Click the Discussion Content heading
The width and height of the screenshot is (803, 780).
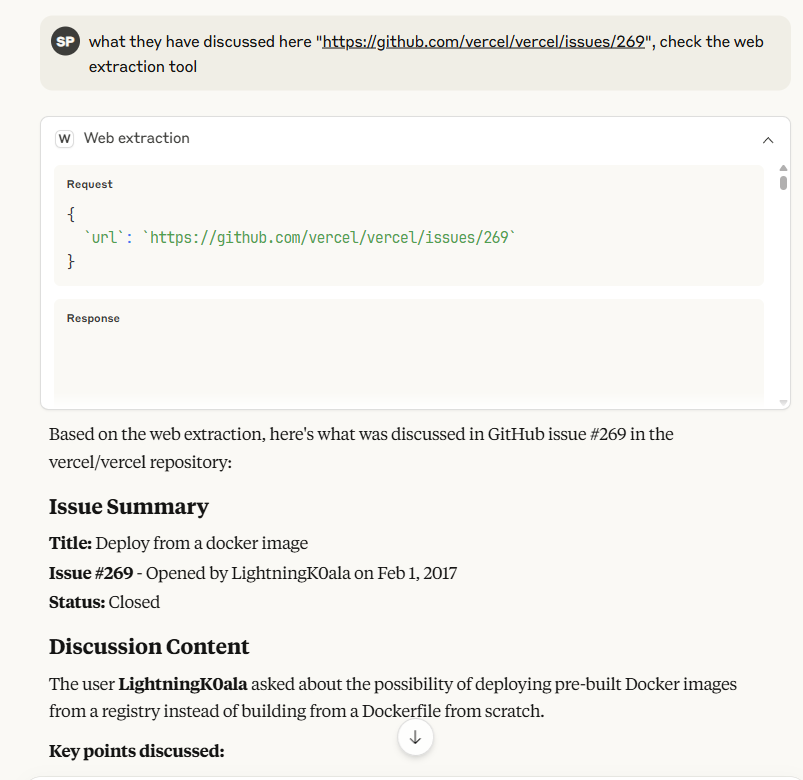(149, 646)
